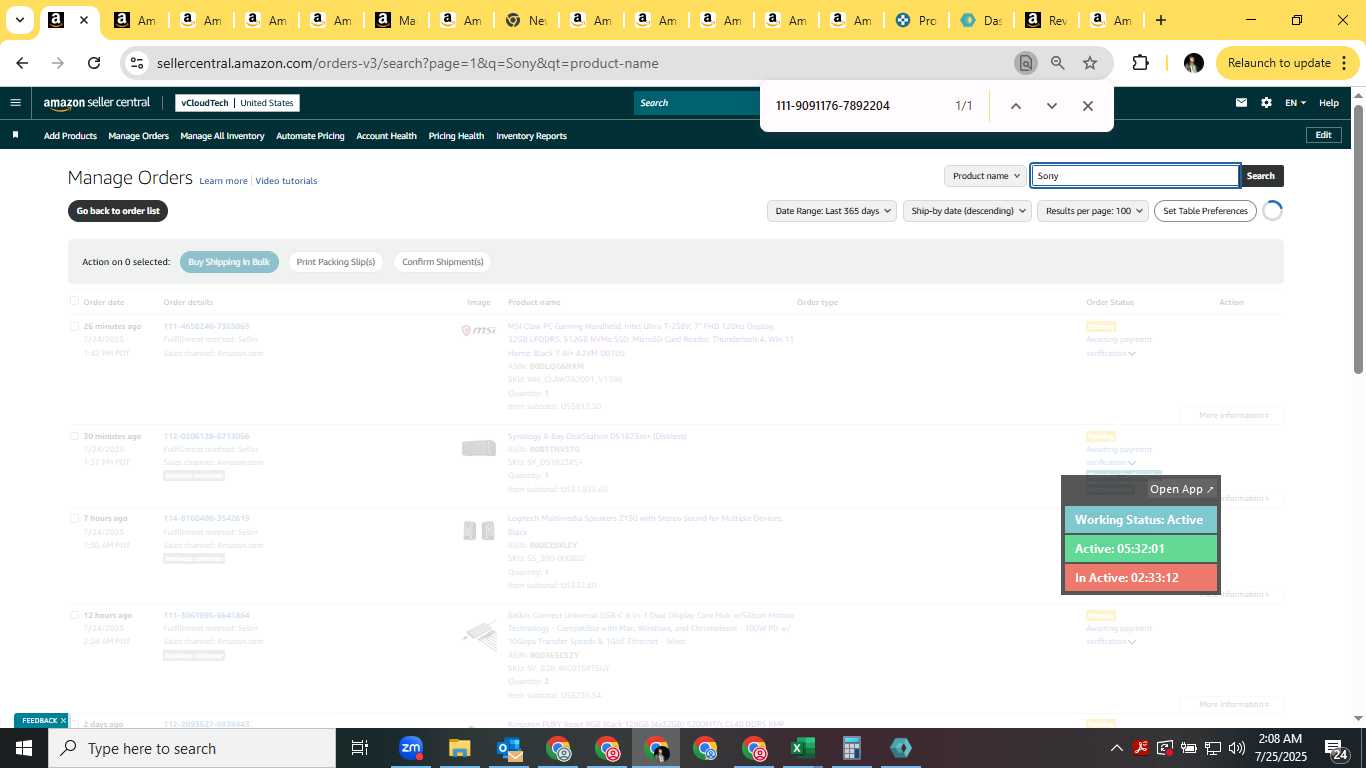Open a new browser tab
This screenshot has width=1366, height=768.
point(1160,20)
